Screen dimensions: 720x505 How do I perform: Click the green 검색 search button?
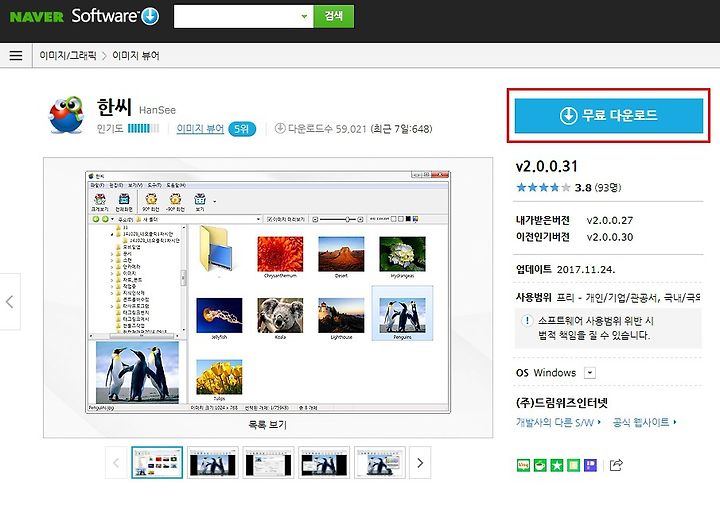pyautogui.click(x=334, y=17)
